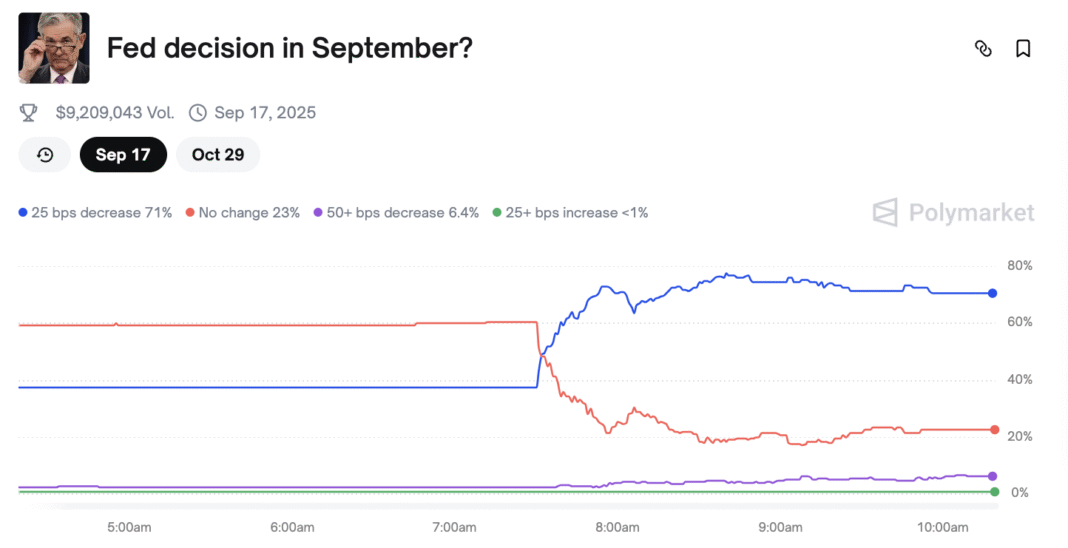Screen dimensions: 1068x548
Task: Click the clock icon beside date
Action: (x=198, y=113)
